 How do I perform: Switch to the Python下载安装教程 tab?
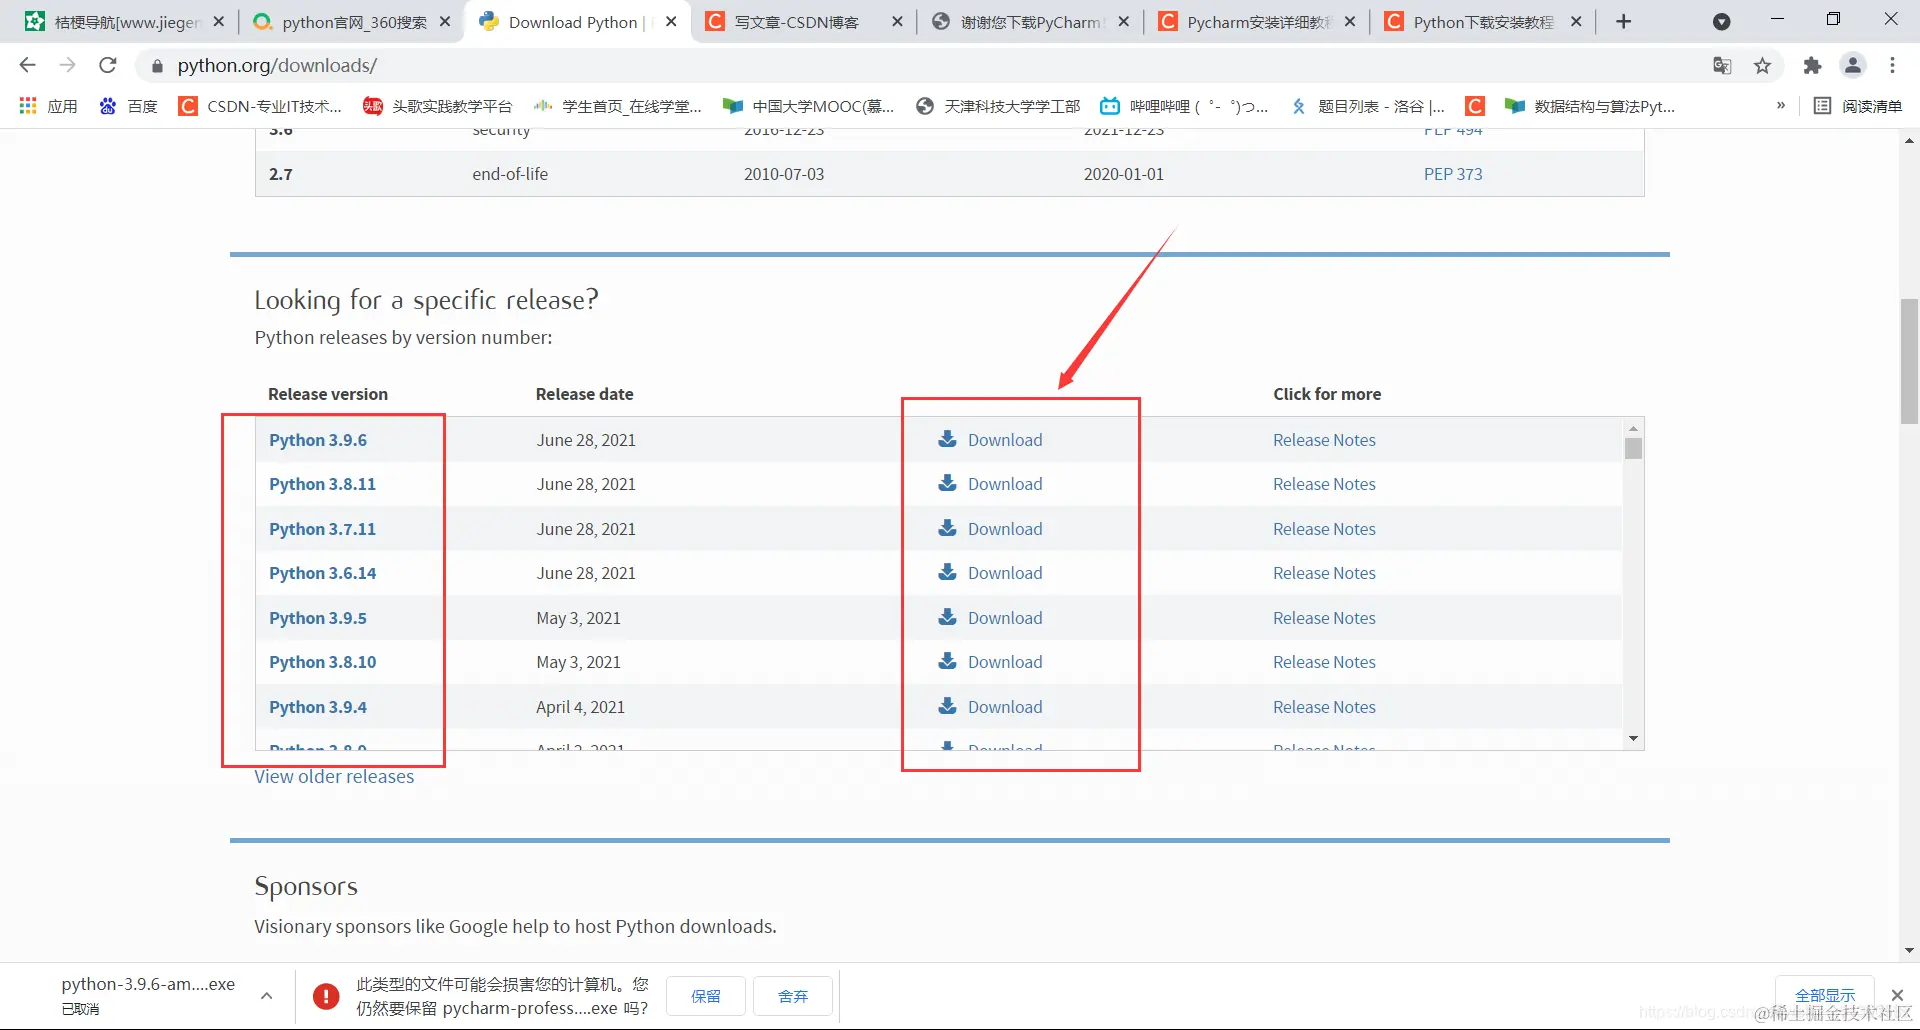(x=1484, y=22)
